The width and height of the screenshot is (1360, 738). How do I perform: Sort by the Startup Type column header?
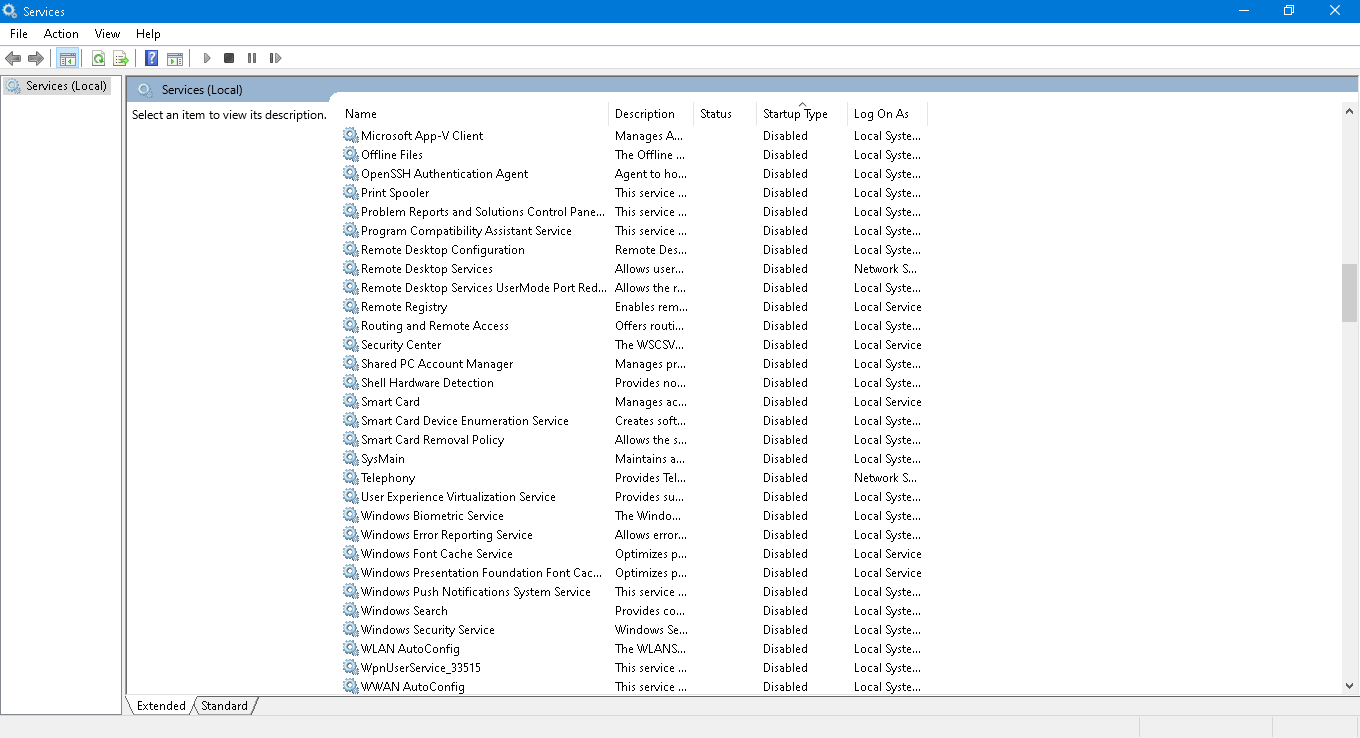(x=802, y=114)
